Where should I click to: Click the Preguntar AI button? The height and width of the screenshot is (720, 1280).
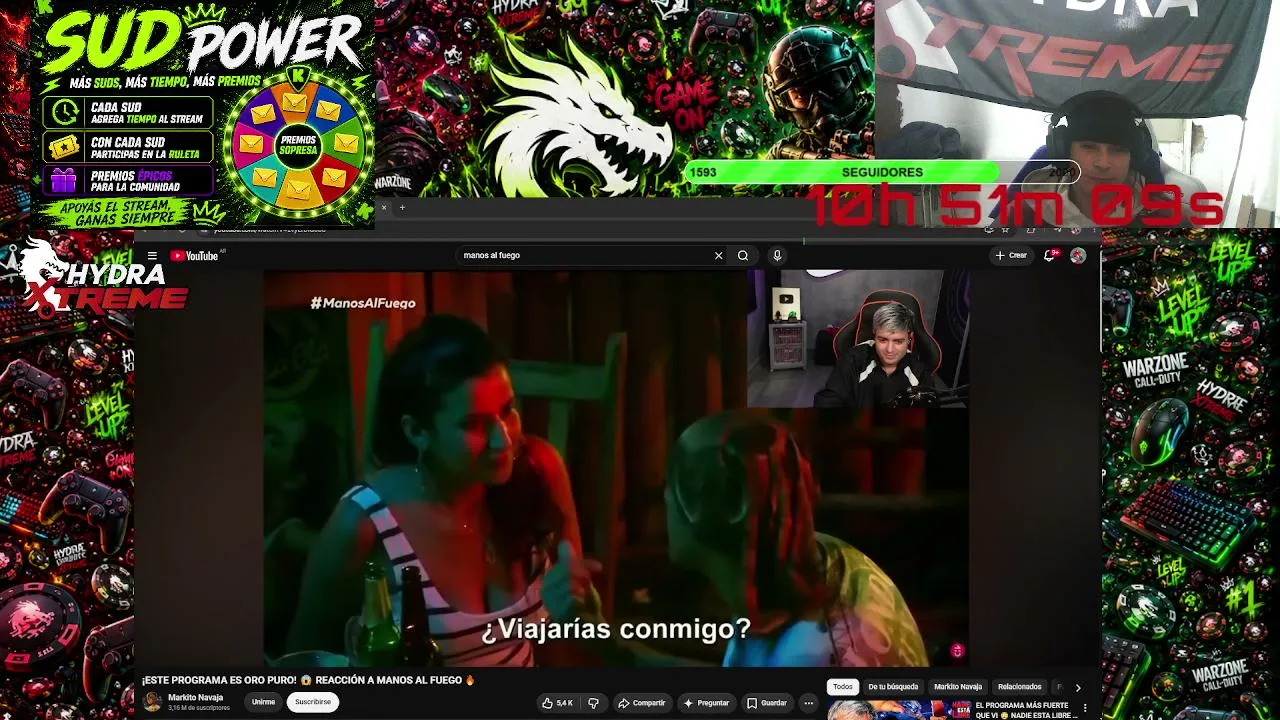click(707, 703)
